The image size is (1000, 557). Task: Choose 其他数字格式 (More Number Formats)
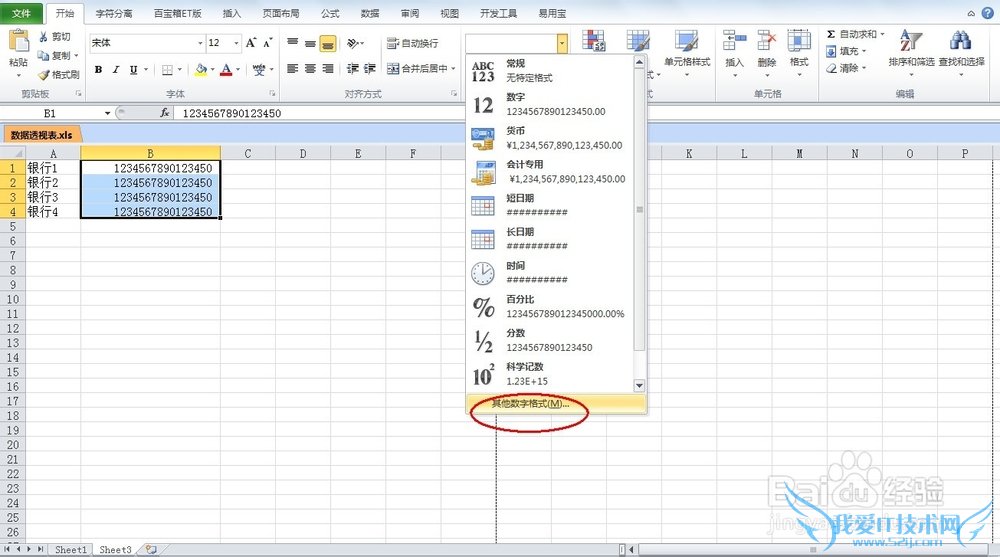click(530, 404)
